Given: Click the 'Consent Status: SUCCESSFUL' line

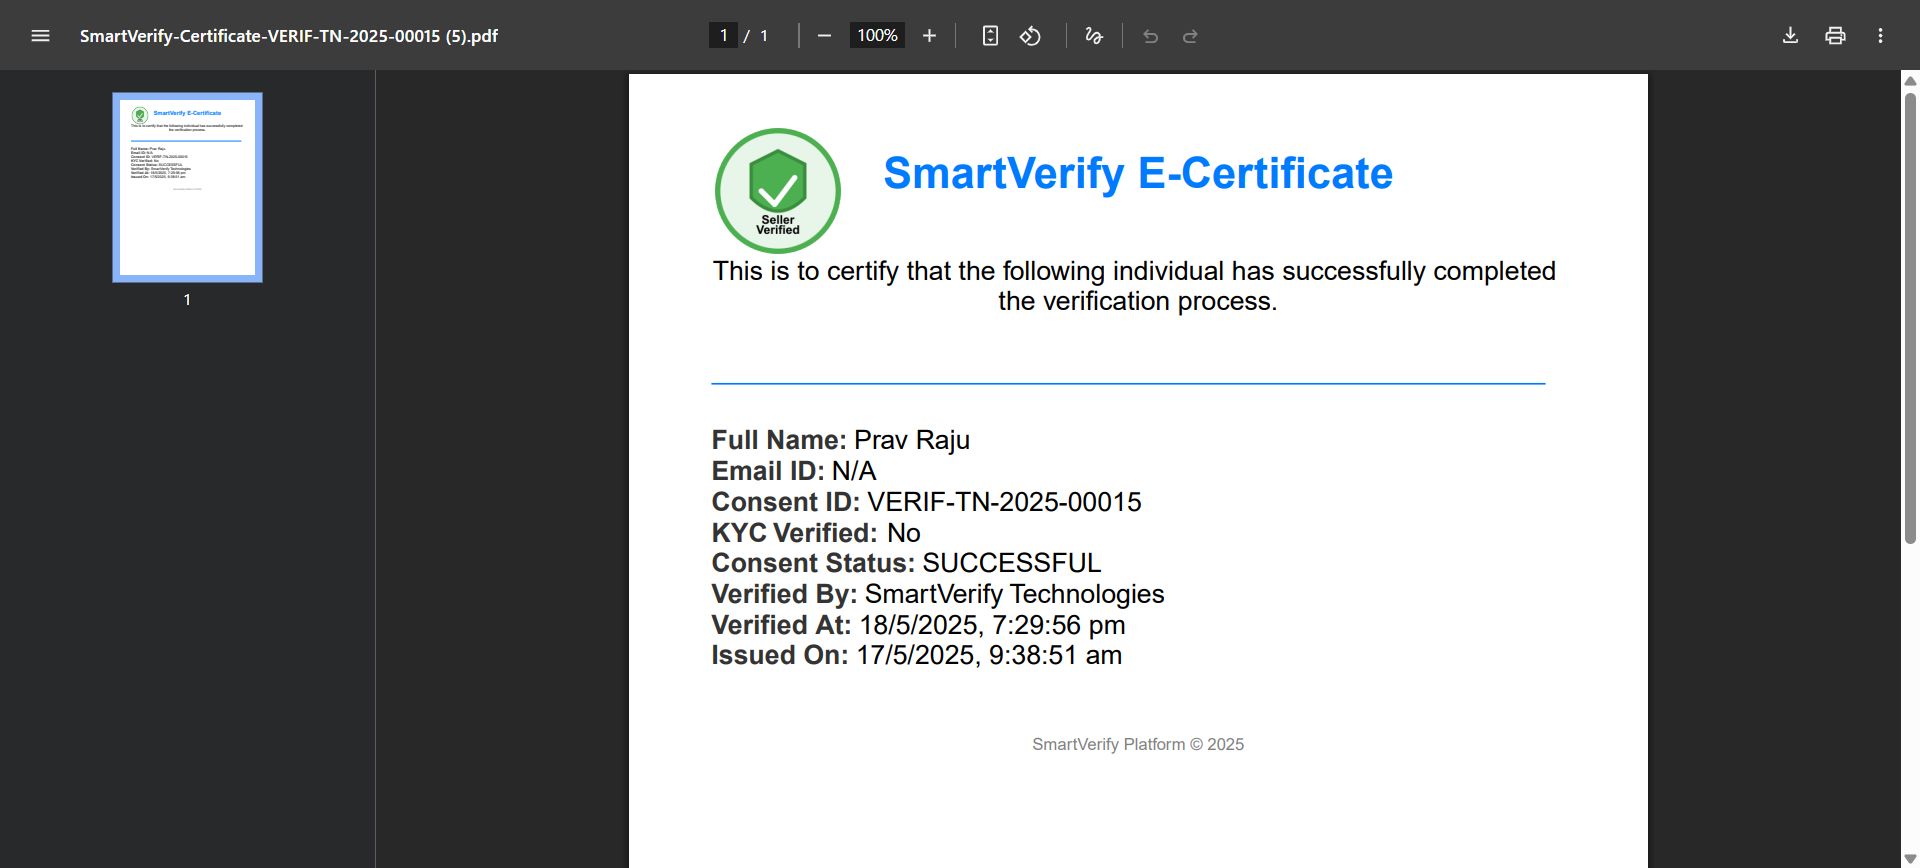Looking at the screenshot, I should click(x=906, y=563).
